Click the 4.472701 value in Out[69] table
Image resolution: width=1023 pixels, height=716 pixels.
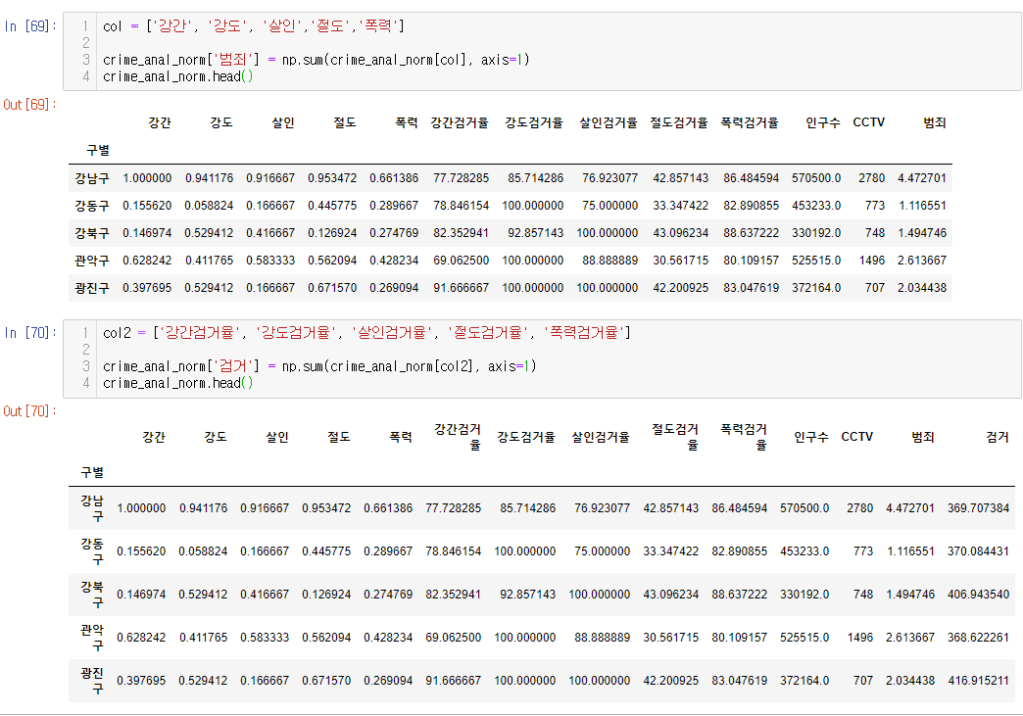tap(921, 178)
